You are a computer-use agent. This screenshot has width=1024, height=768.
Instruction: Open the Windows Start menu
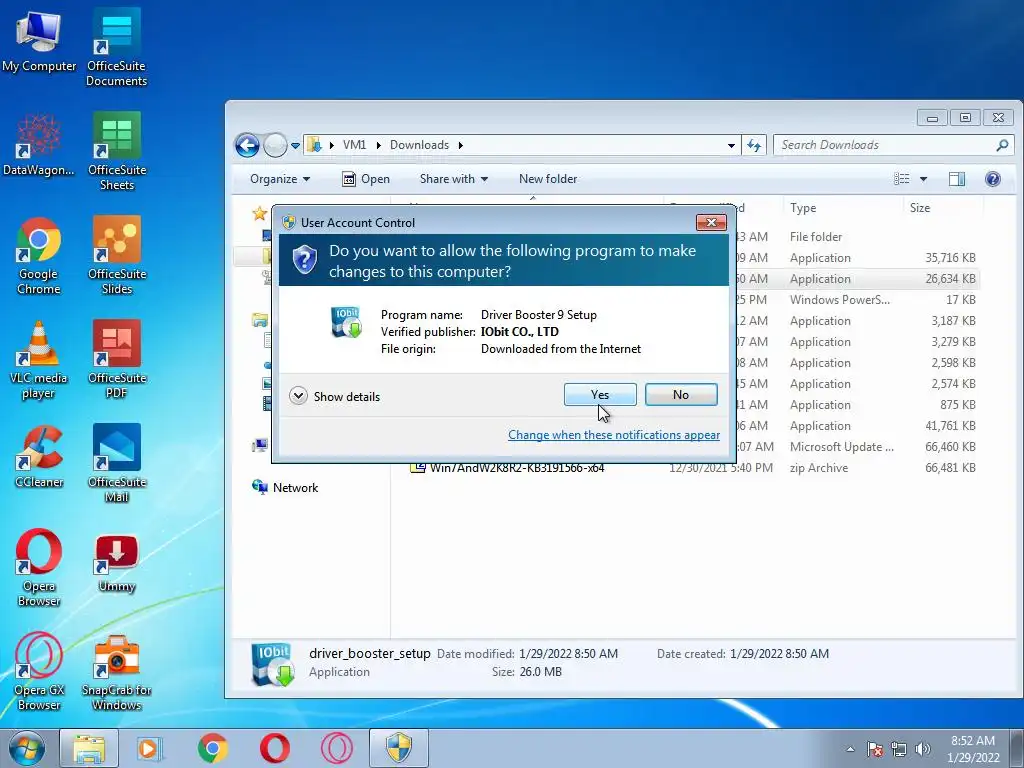coord(27,748)
